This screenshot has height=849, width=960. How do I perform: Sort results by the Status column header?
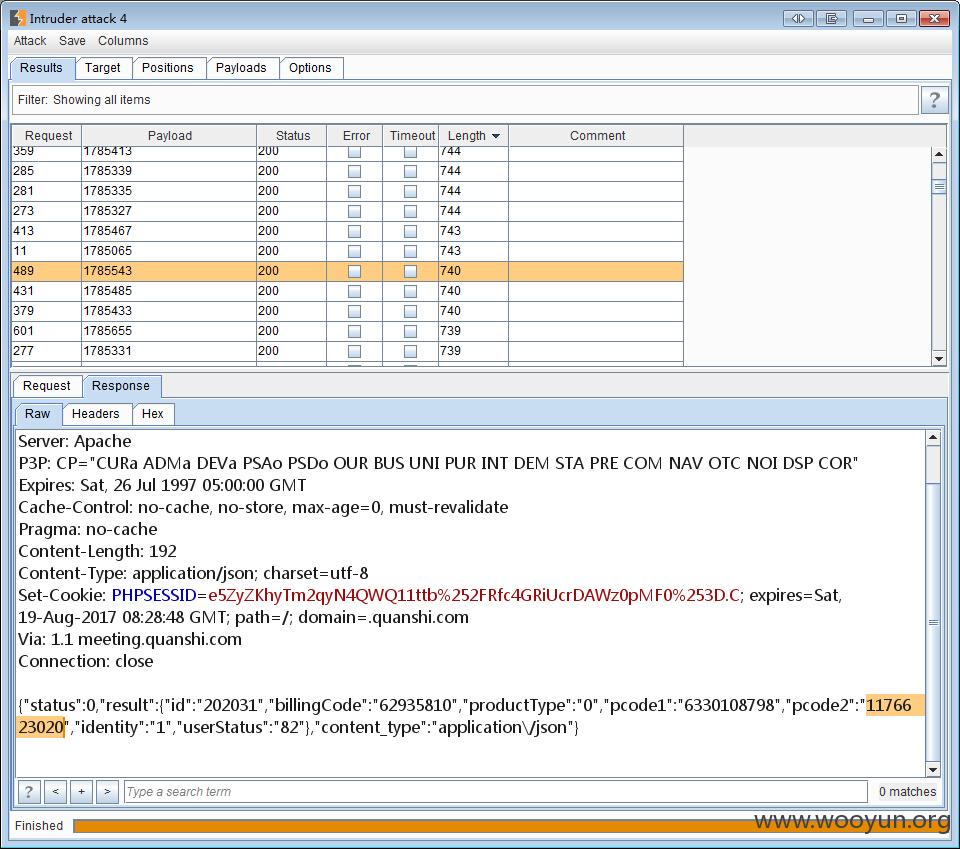292,136
